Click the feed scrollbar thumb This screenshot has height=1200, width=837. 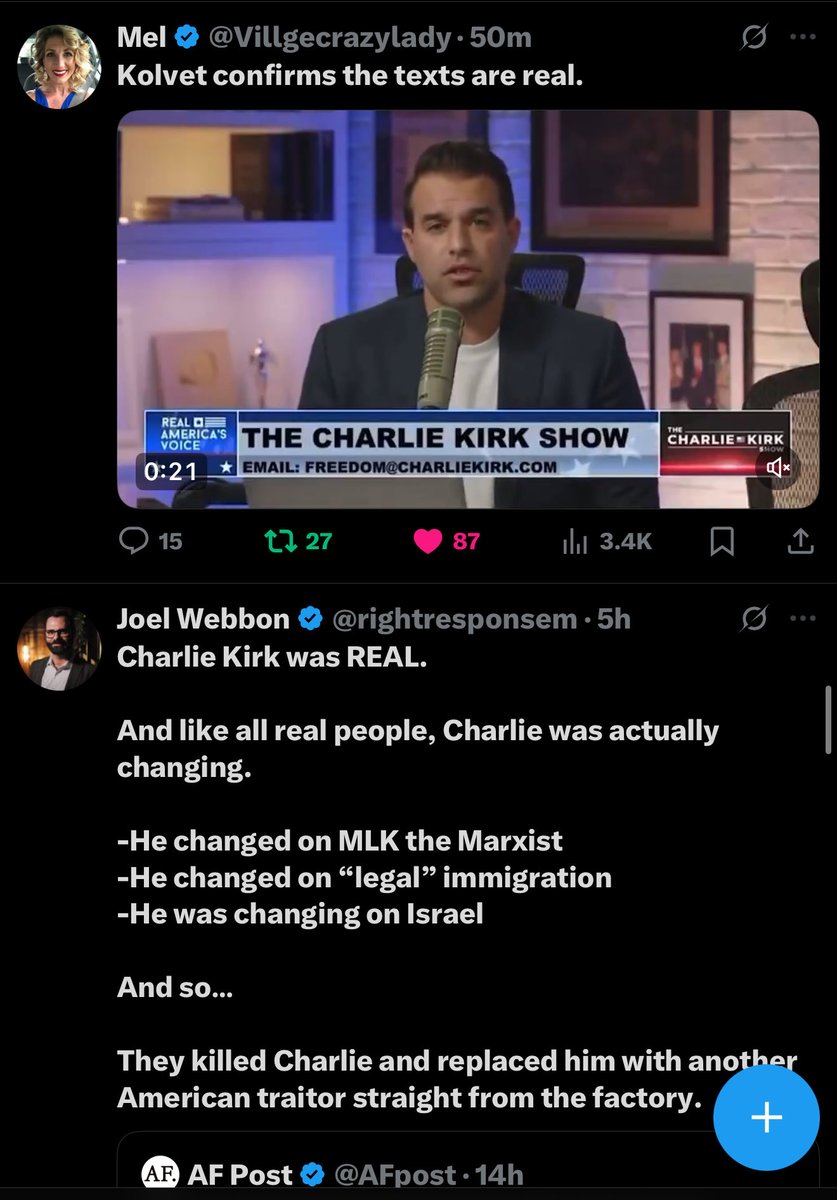point(828,720)
